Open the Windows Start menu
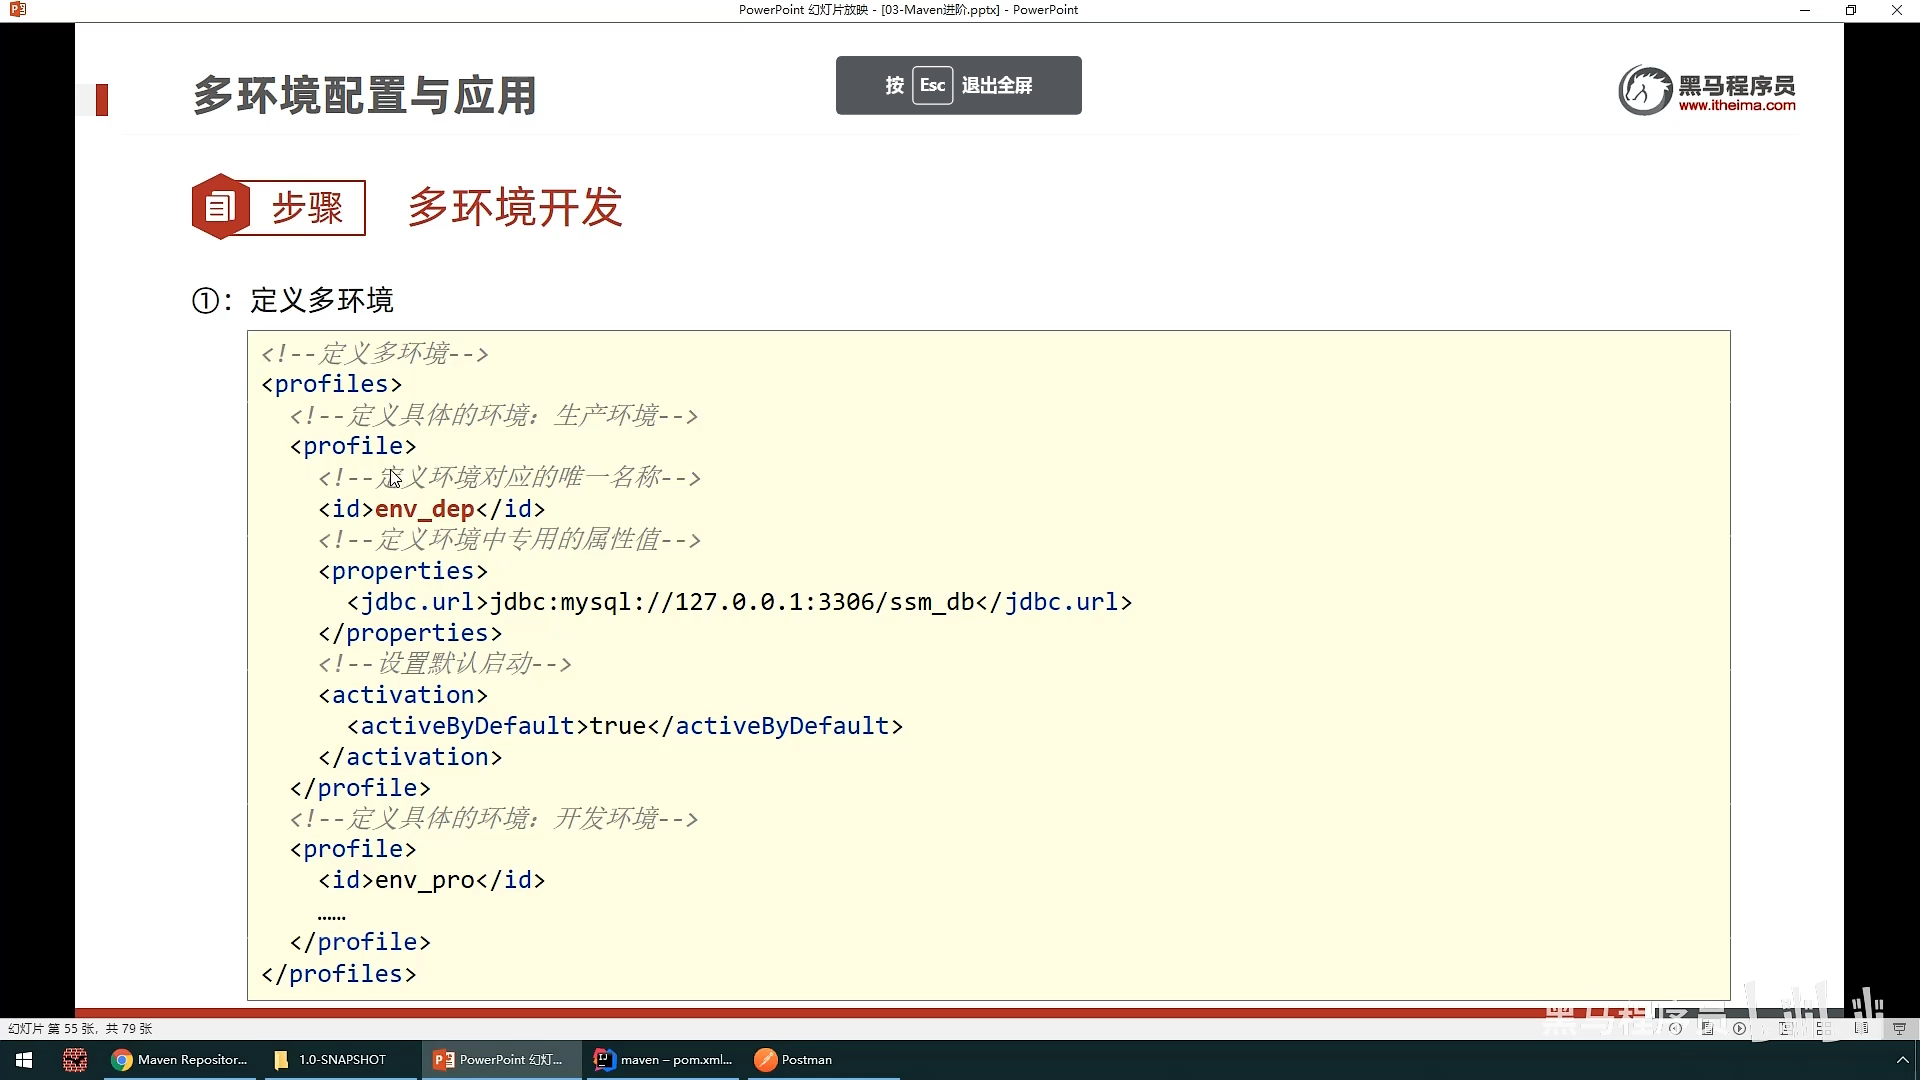1920x1080 pixels. (24, 1060)
